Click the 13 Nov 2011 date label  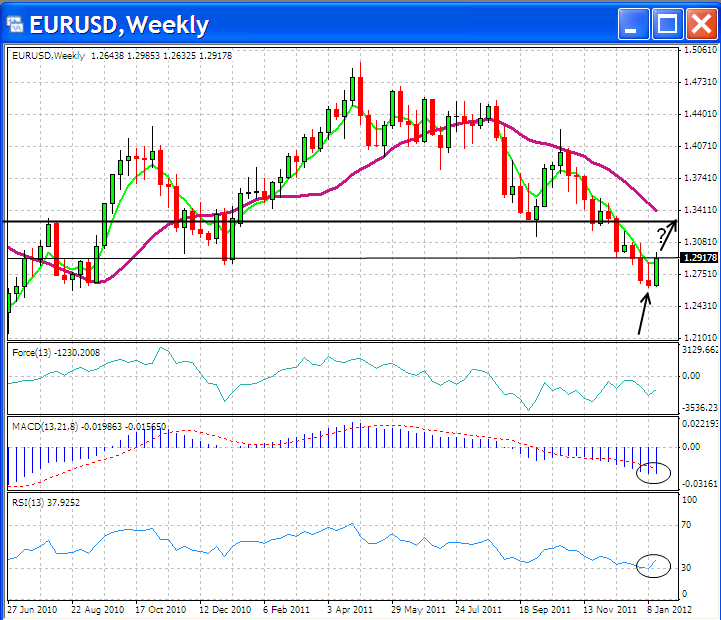(610, 610)
